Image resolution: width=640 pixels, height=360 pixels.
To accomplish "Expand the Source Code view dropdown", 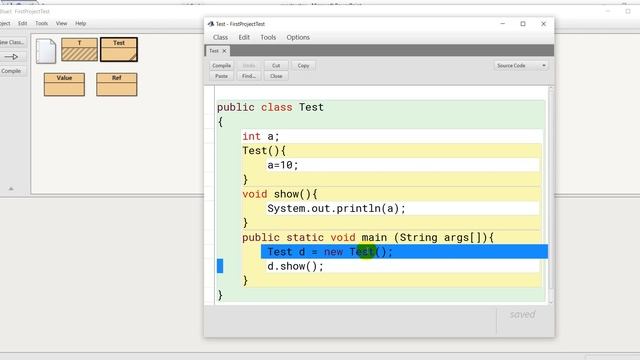I will coord(521,65).
